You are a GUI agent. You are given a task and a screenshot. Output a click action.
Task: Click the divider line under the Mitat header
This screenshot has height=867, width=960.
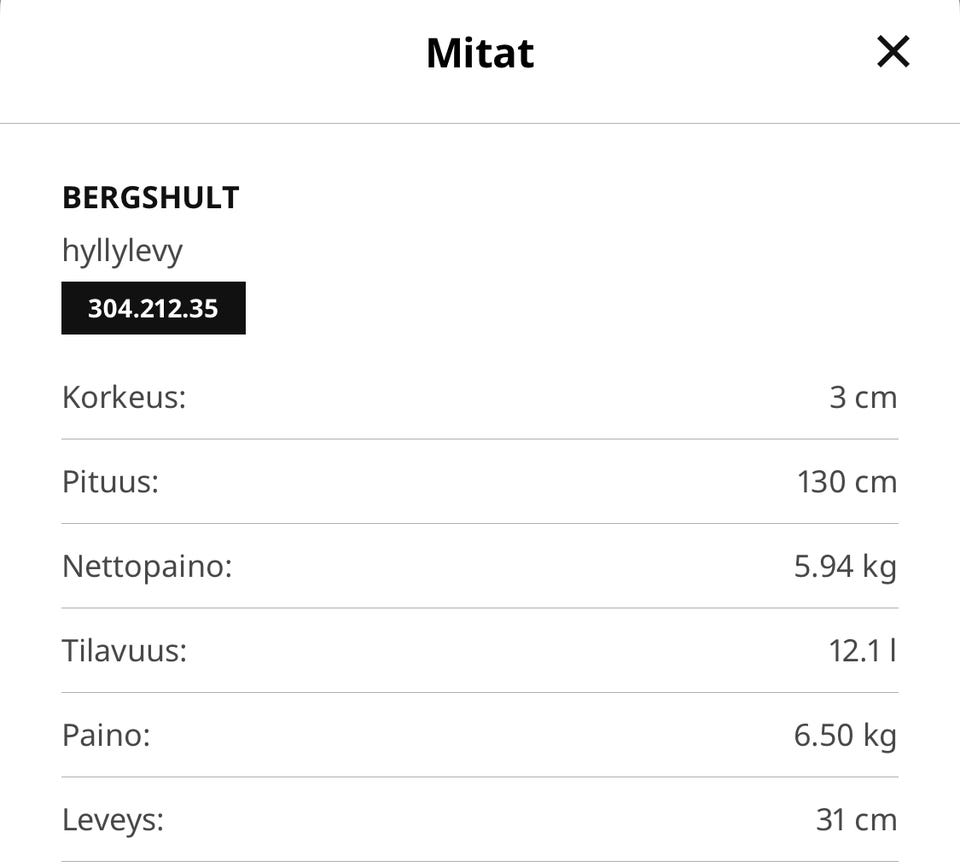pyautogui.click(x=480, y=123)
